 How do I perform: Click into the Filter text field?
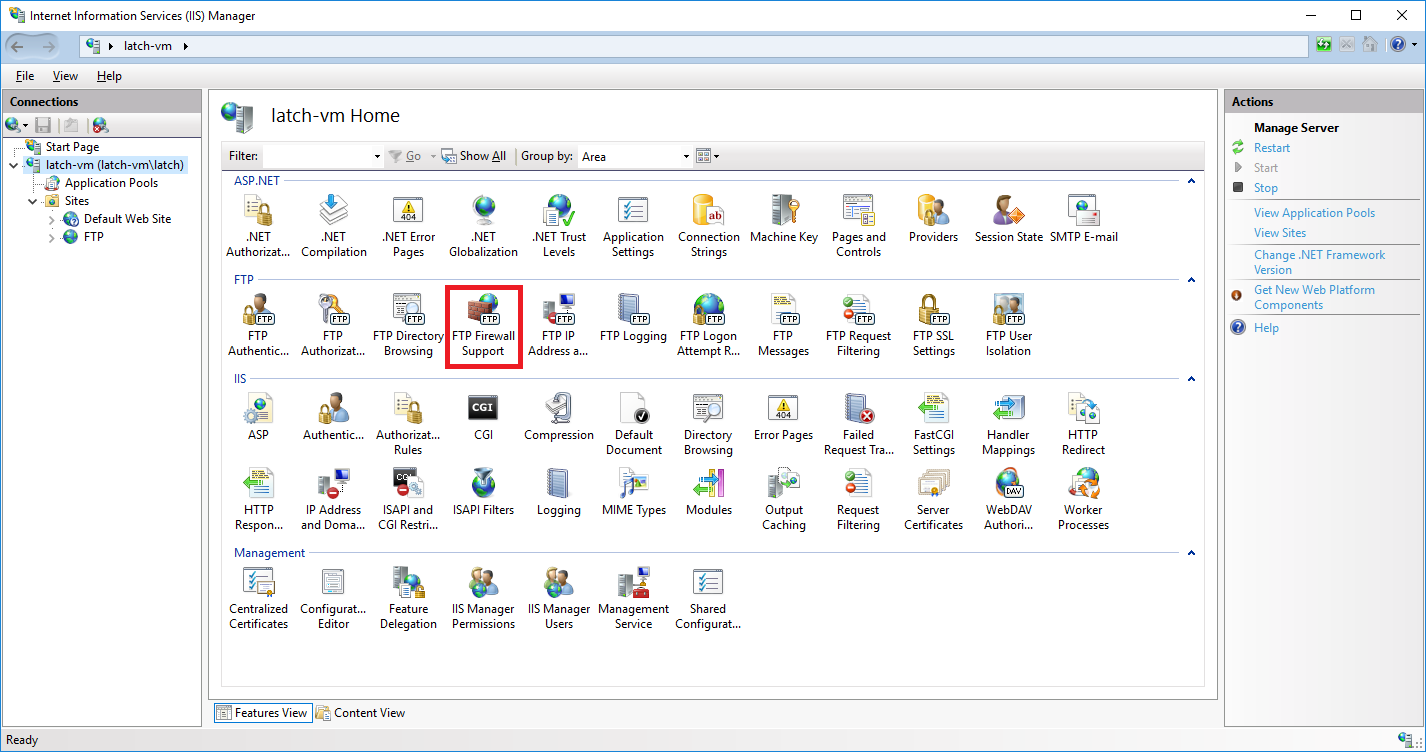point(316,156)
